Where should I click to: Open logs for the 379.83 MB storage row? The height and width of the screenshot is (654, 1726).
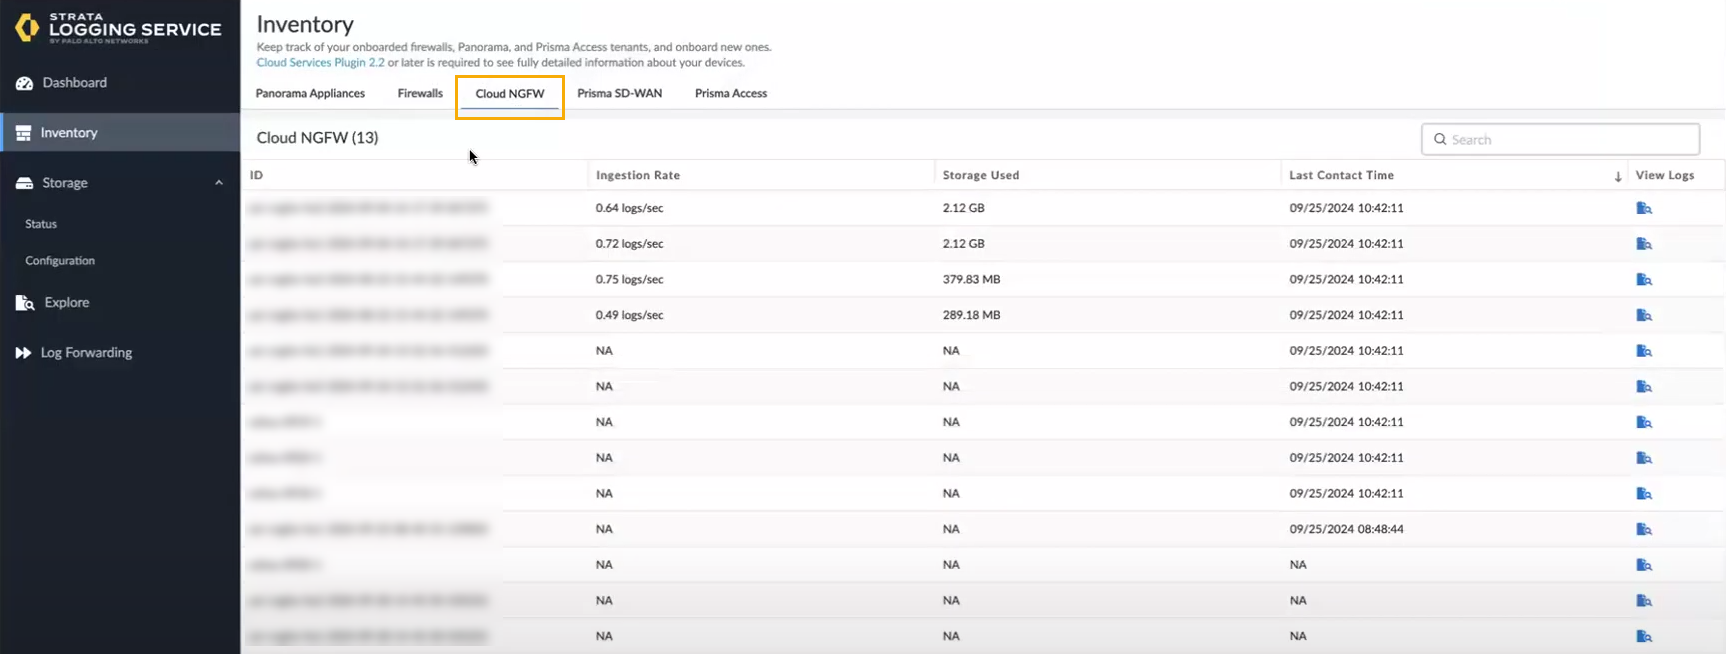pos(1643,280)
